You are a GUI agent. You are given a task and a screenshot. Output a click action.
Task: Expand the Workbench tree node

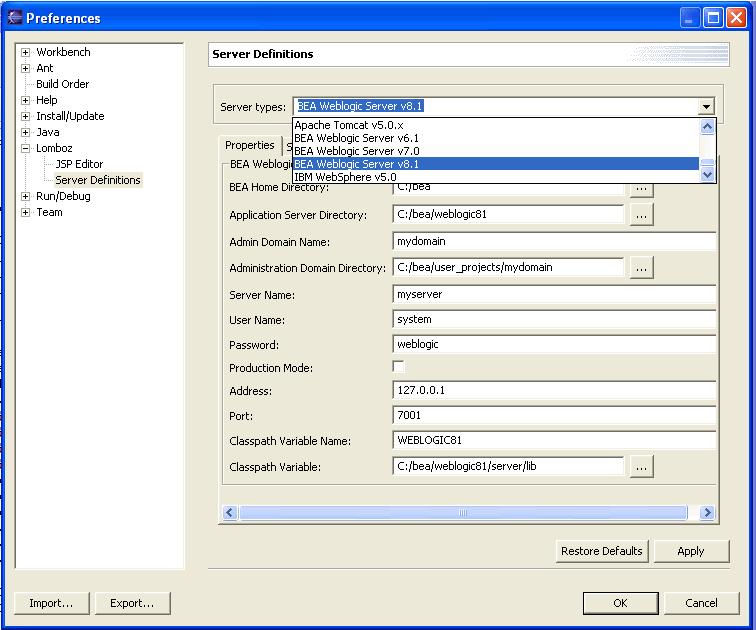25,52
